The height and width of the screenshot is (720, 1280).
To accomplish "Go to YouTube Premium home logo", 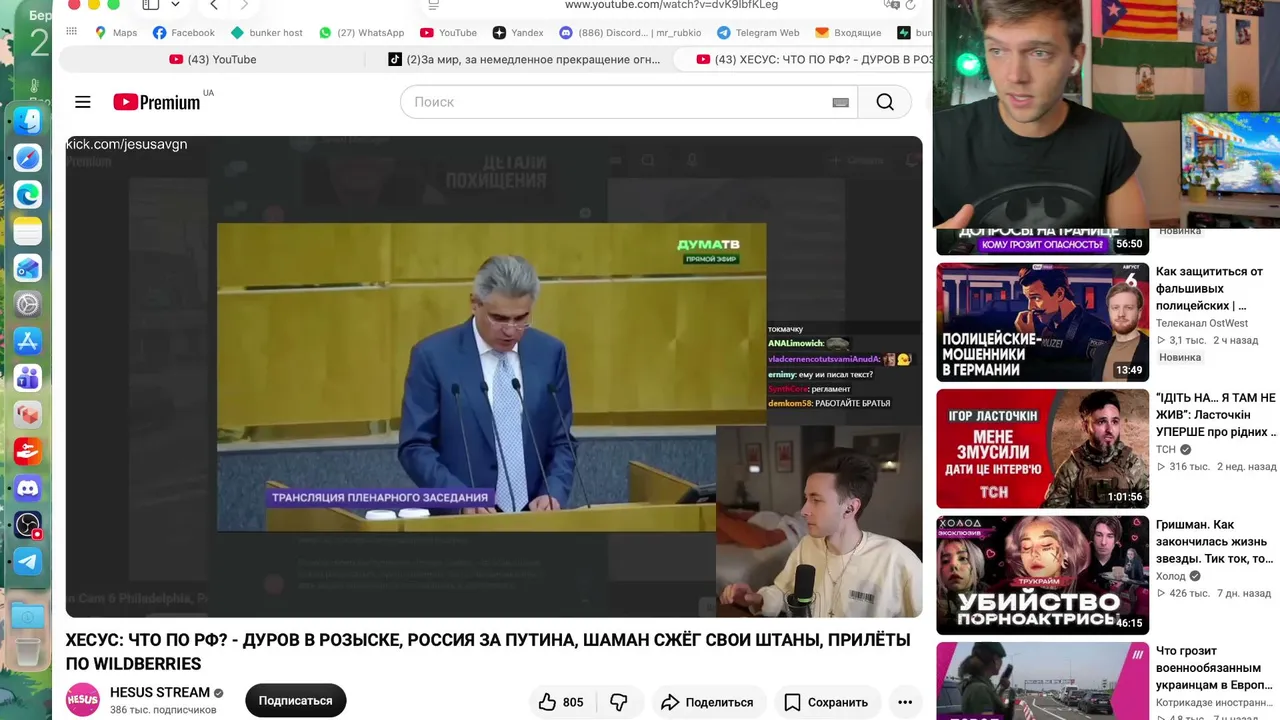I will point(157,102).
